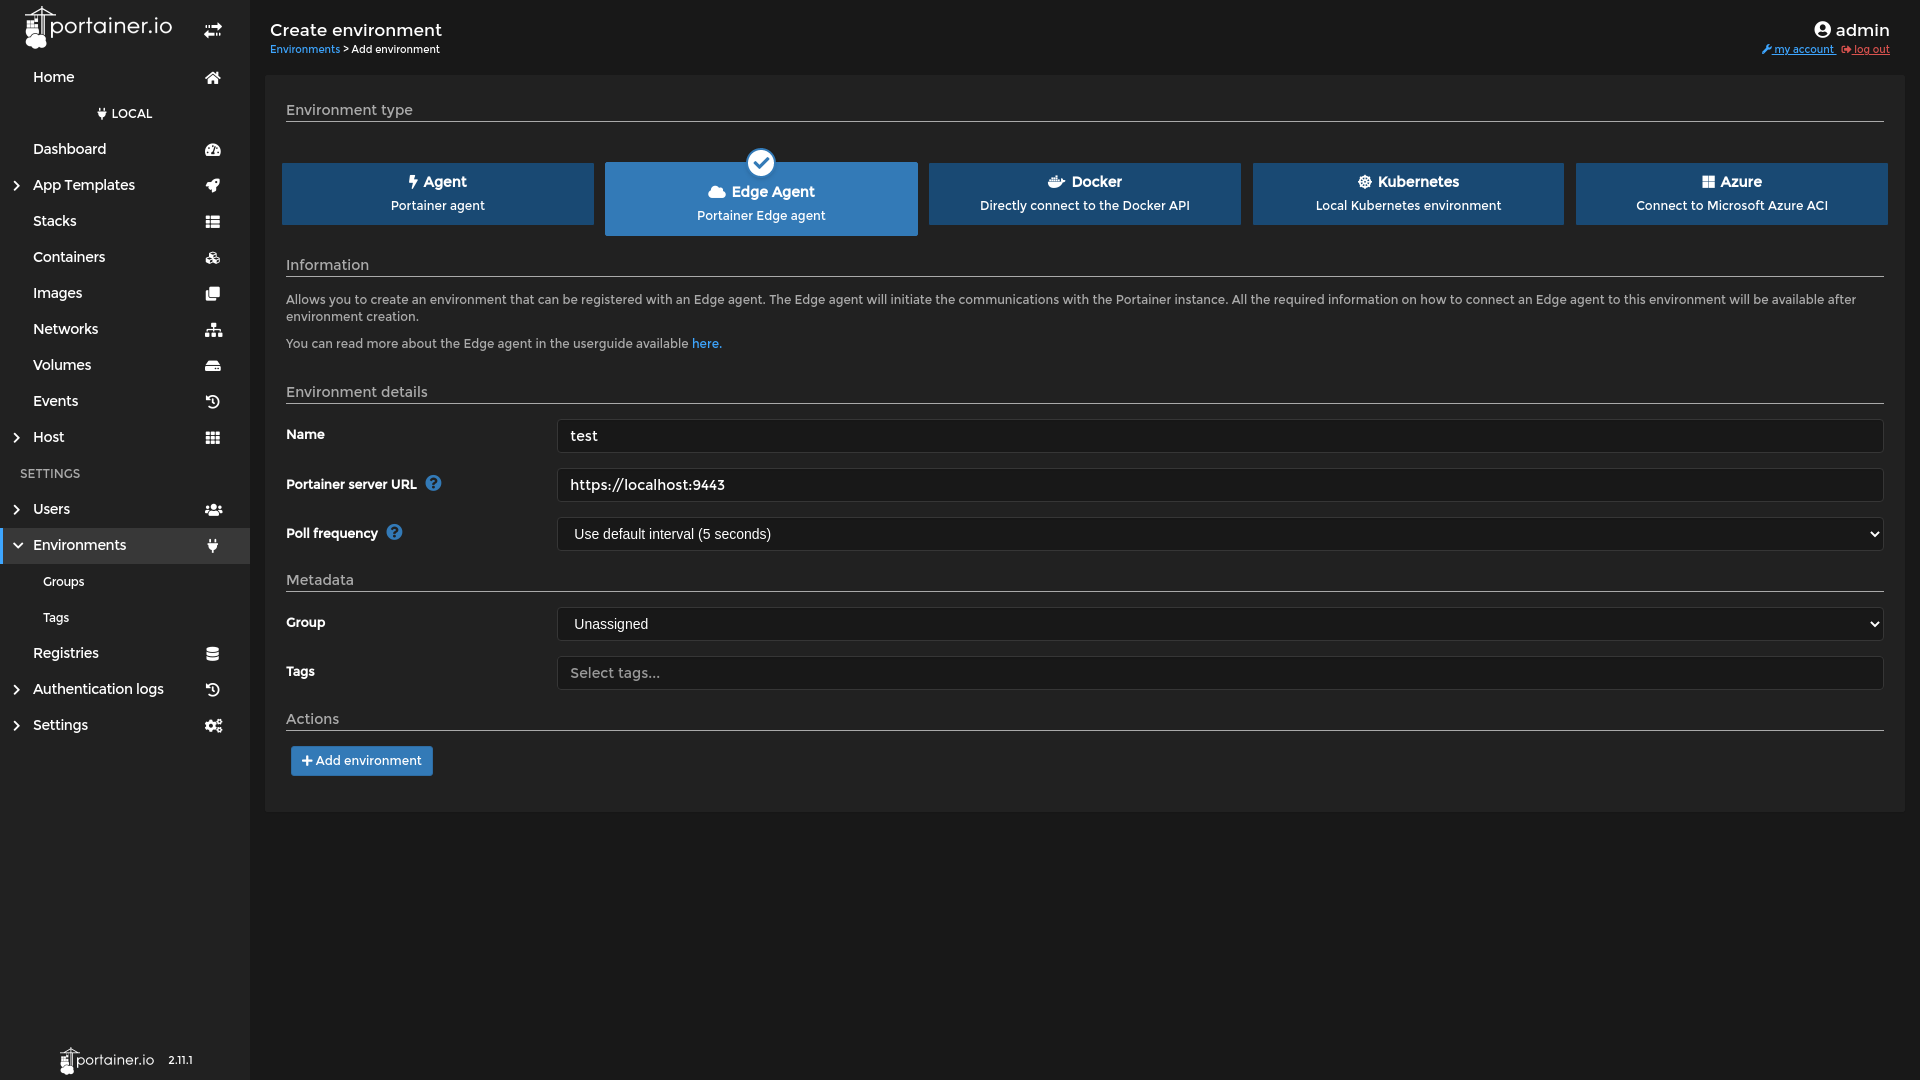
Task: Open the Group dropdown showing Unassigned
Action: [x=1220, y=624]
